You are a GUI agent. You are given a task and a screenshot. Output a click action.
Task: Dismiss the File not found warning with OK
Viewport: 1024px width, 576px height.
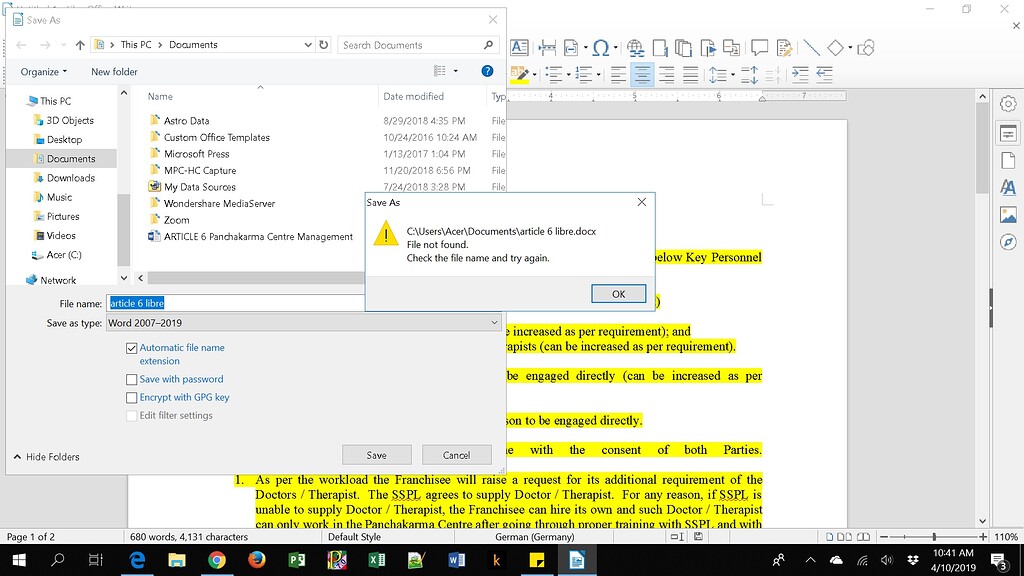click(x=618, y=293)
